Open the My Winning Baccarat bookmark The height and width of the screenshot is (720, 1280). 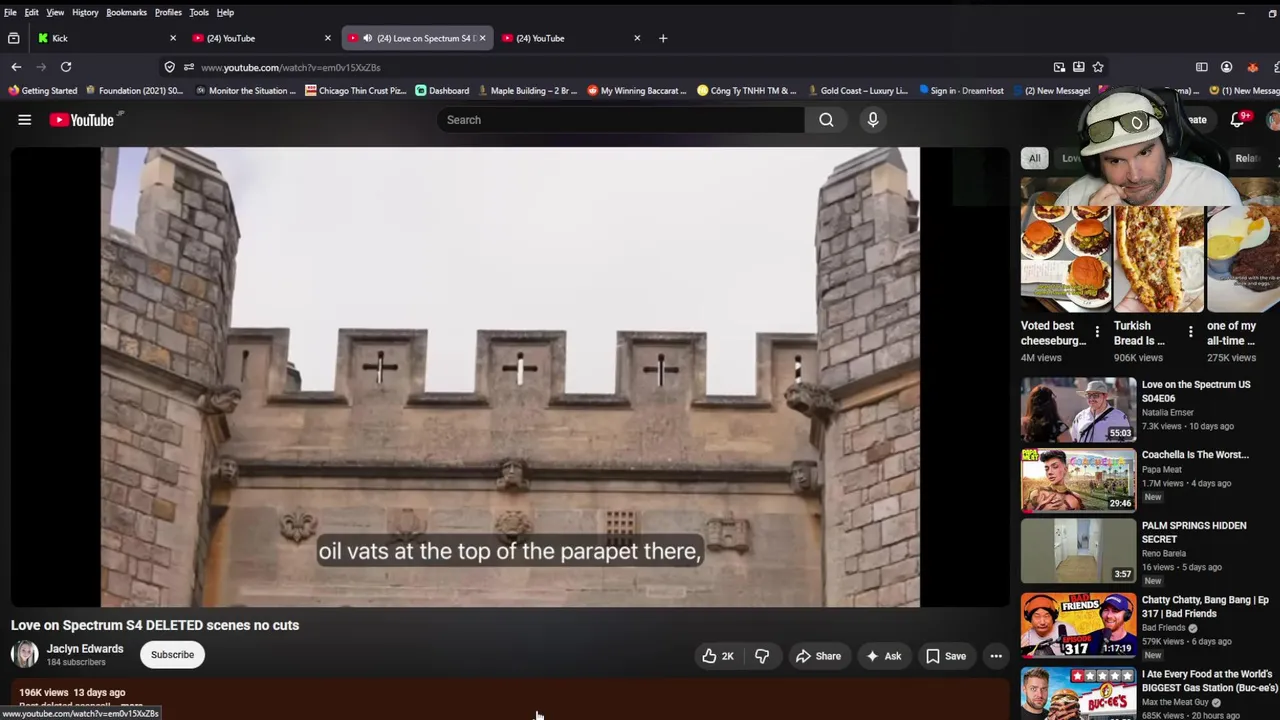point(636,90)
